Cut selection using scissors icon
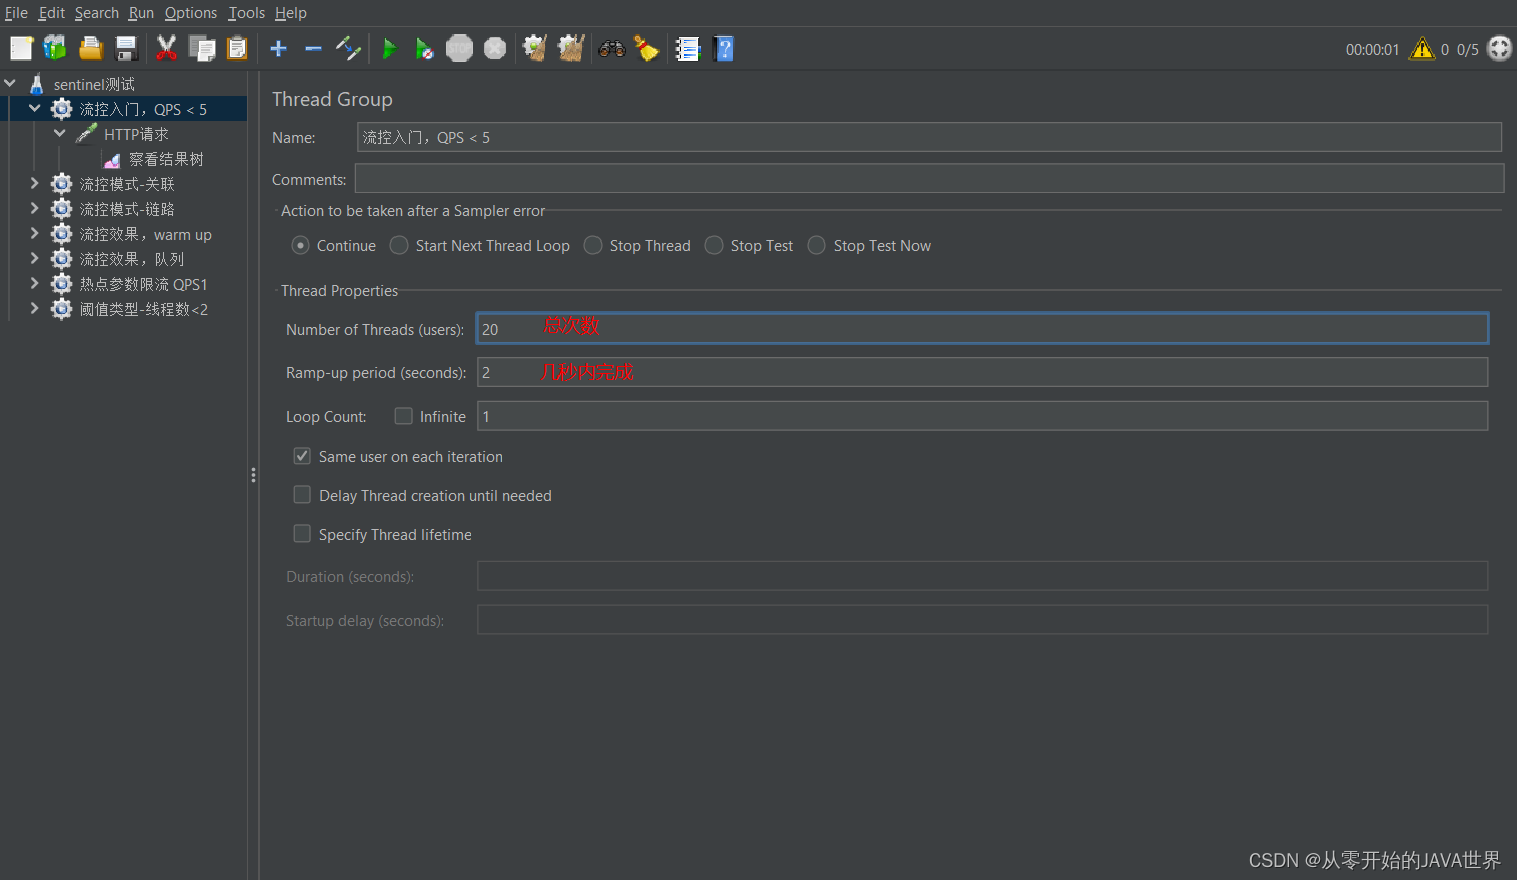The width and height of the screenshot is (1517, 880). click(x=166, y=48)
